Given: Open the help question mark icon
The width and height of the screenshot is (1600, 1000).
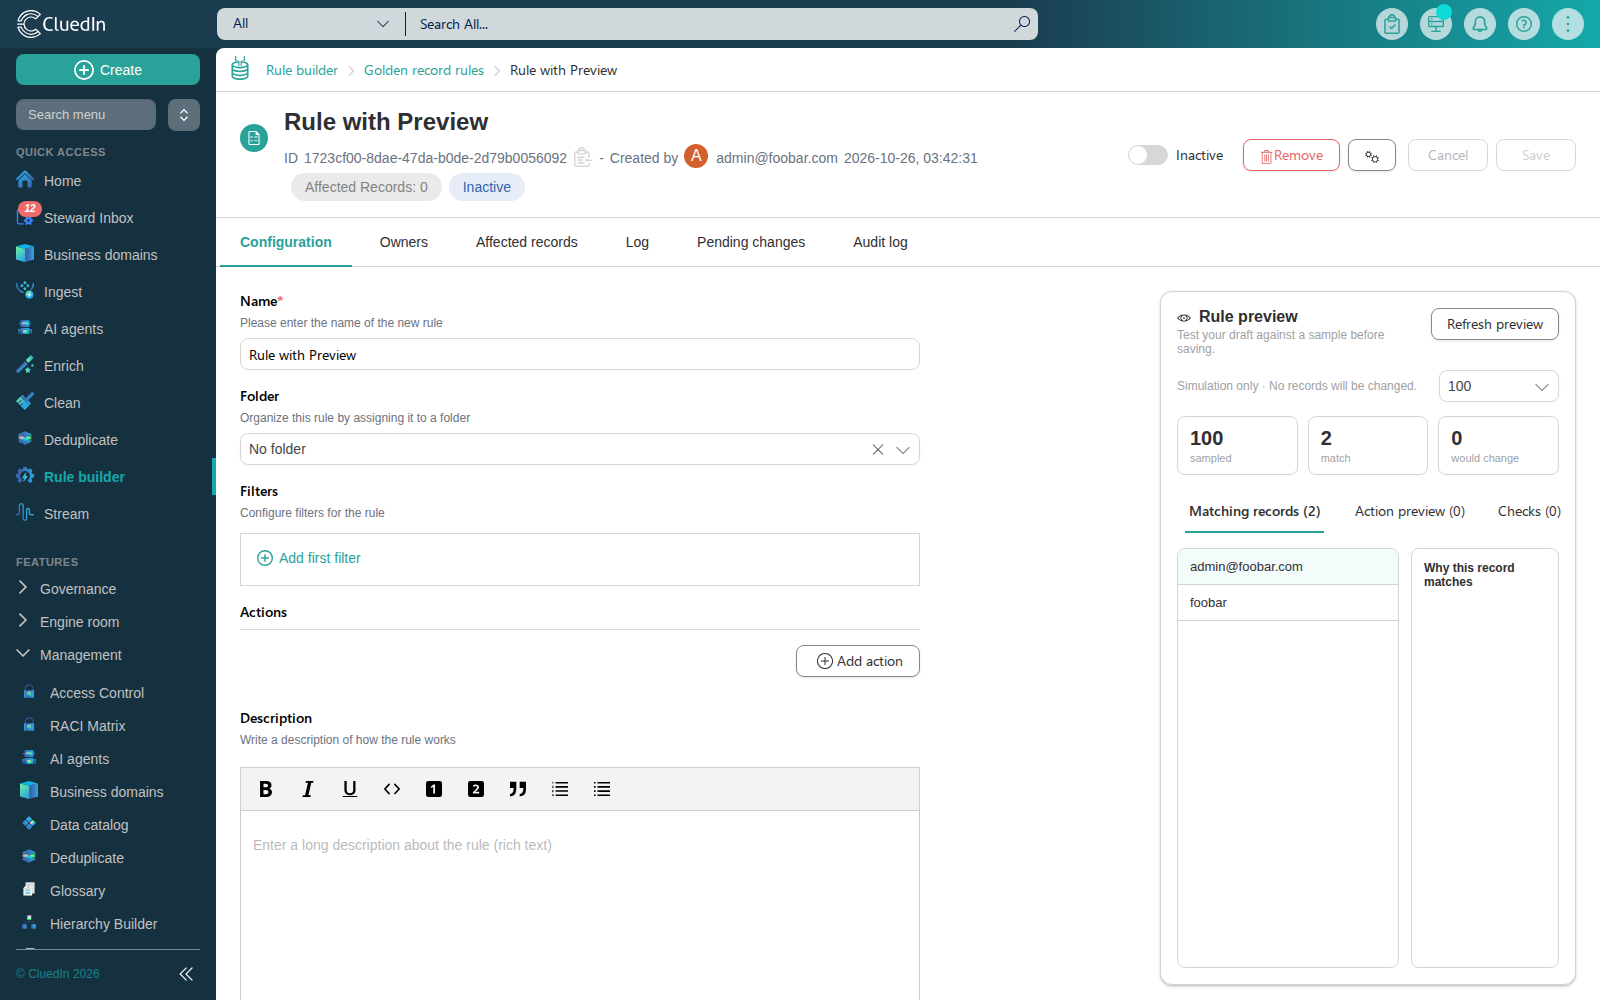Looking at the screenshot, I should [1524, 24].
